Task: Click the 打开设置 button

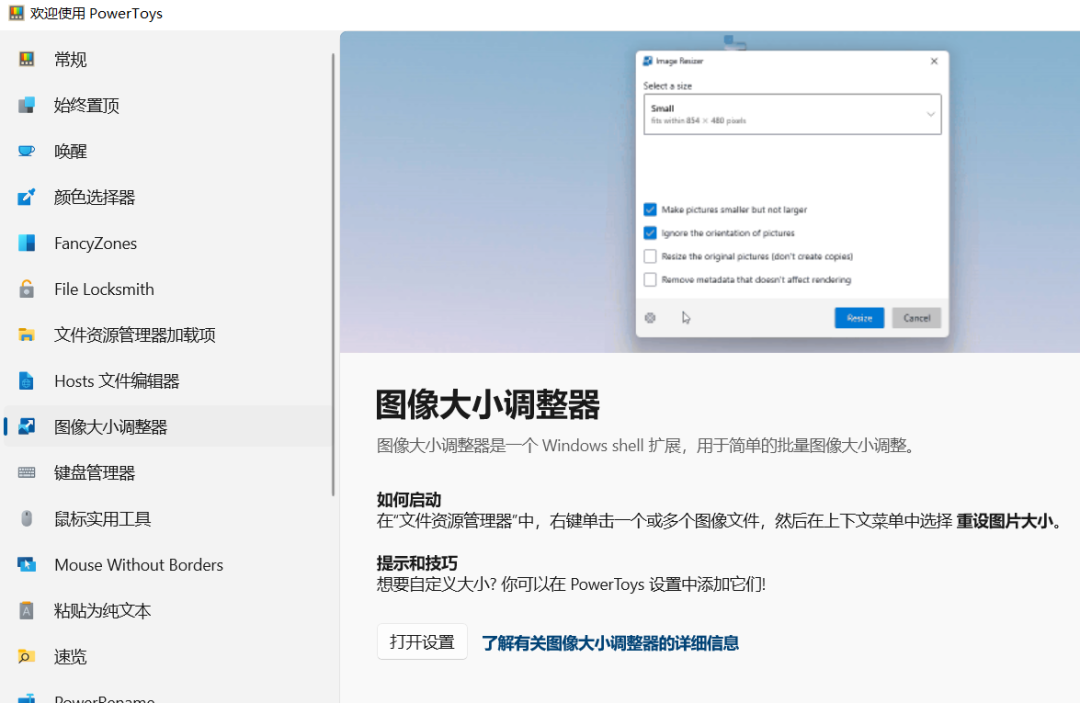Action: (422, 642)
